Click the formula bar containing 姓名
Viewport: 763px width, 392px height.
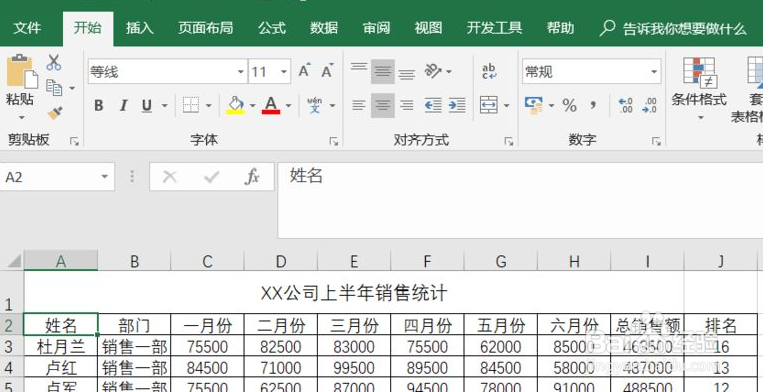point(520,200)
